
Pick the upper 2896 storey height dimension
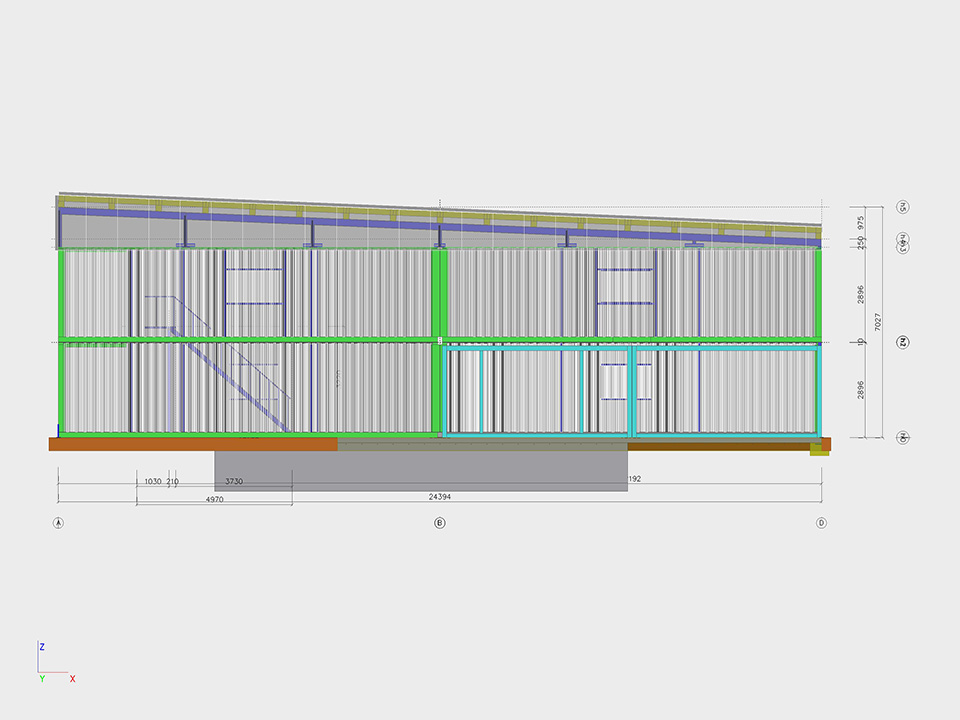coord(861,294)
